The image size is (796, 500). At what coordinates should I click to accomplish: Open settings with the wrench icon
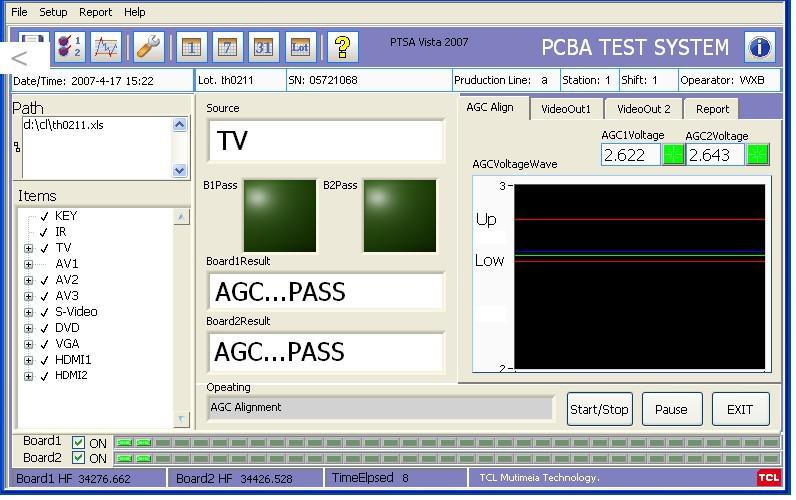click(149, 47)
